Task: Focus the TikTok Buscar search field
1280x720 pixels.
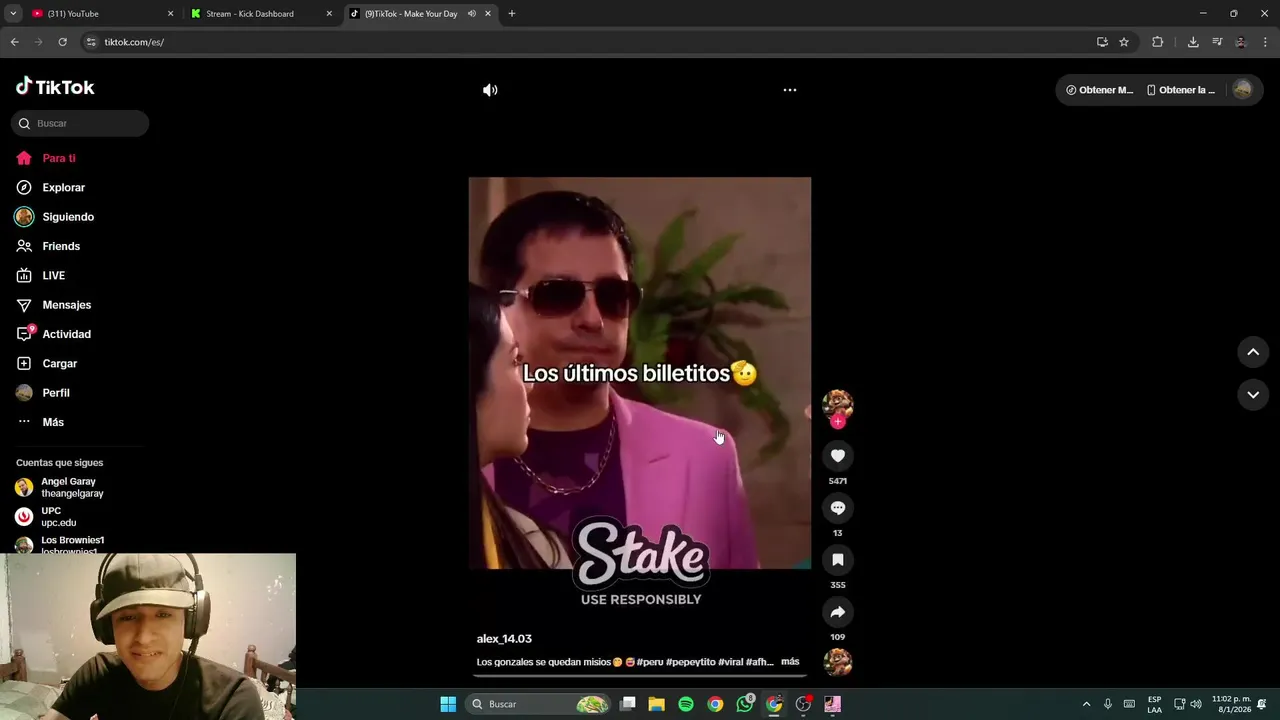Action: [x=80, y=123]
